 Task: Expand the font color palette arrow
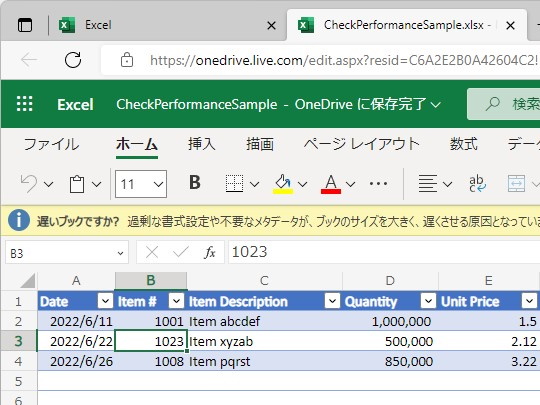coord(350,184)
